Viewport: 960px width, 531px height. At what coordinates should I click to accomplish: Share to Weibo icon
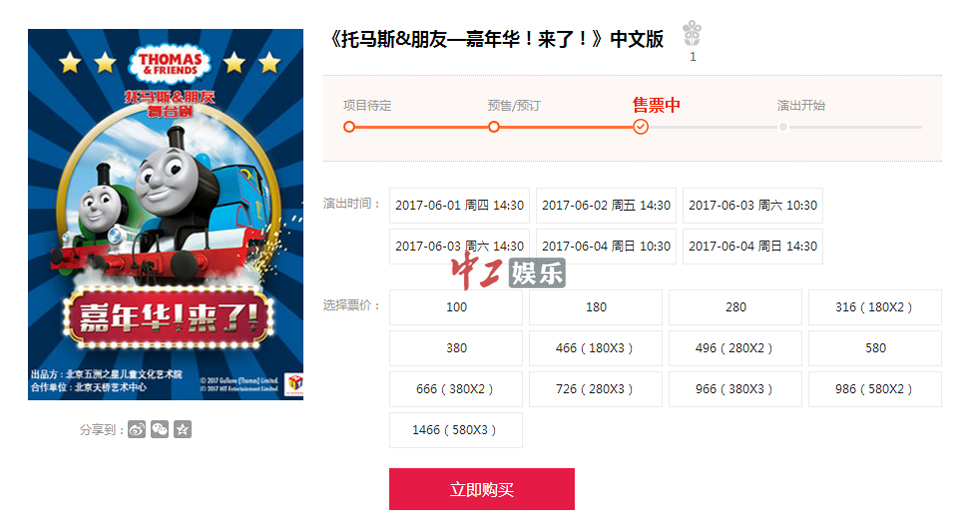pos(137,430)
